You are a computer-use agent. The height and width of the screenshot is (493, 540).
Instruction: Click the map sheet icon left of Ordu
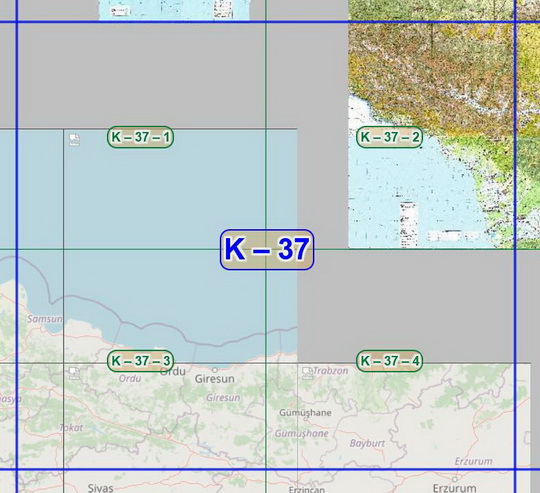pos(74,373)
